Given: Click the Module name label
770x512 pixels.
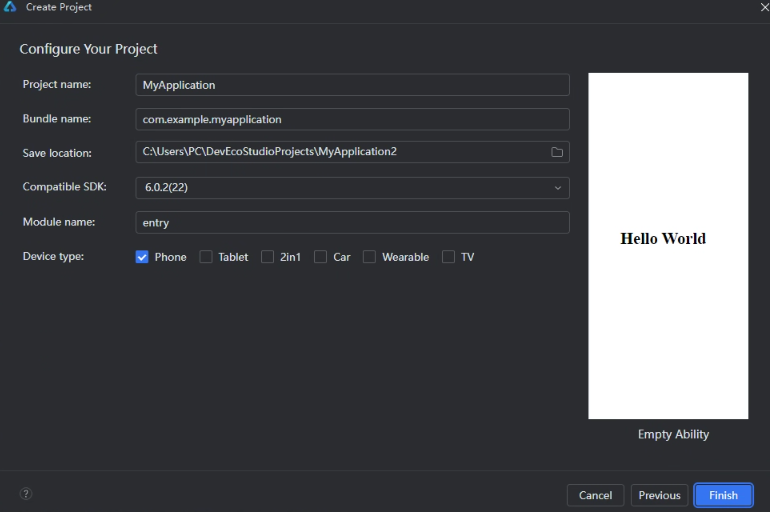Looking at the screenshot, I should [x=58, y=222].
